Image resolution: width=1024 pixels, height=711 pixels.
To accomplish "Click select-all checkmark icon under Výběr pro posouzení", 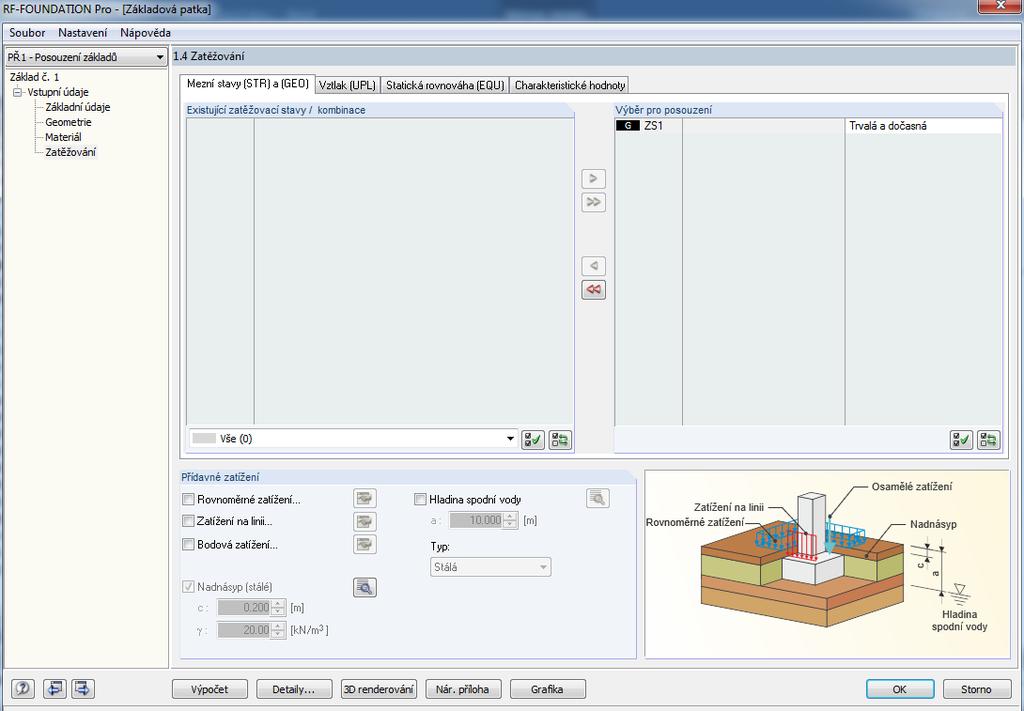I will pos(961,439).
